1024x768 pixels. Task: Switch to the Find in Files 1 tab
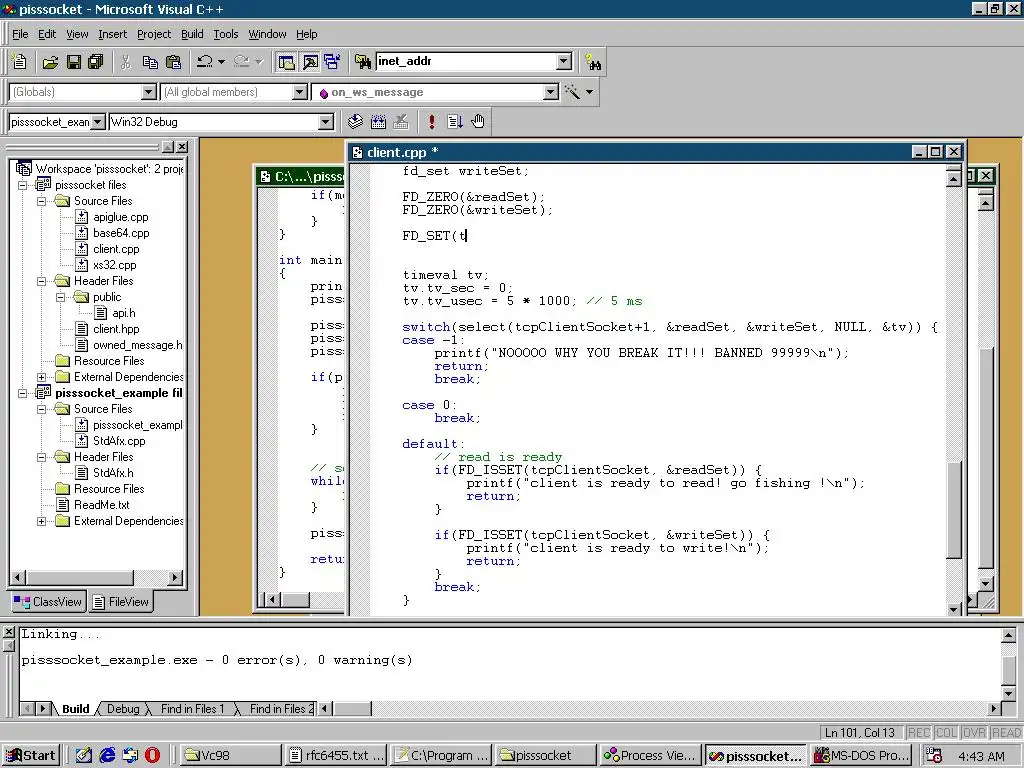click(192, 709)
